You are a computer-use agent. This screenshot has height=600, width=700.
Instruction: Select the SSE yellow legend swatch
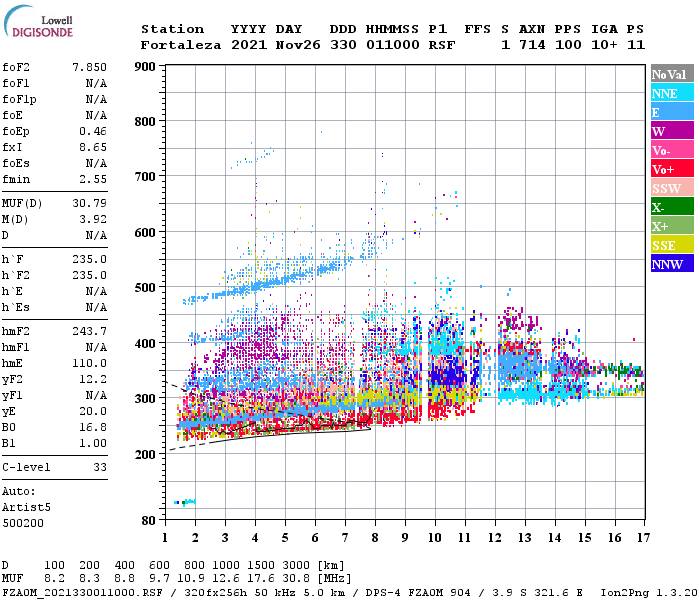coord(672,245)
